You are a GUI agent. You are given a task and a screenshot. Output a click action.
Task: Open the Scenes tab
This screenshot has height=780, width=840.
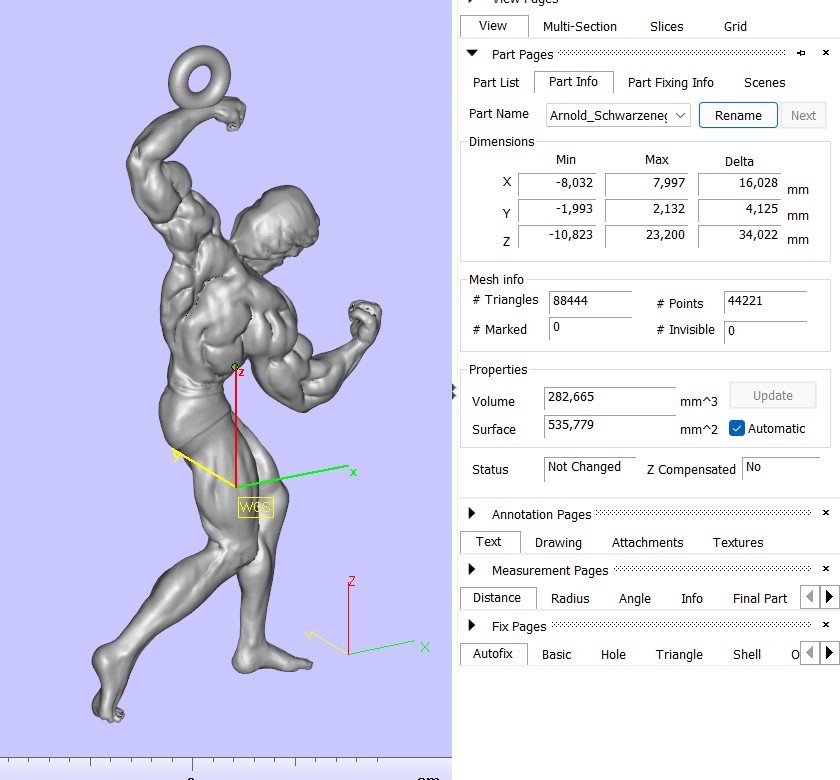coord(764,82)
